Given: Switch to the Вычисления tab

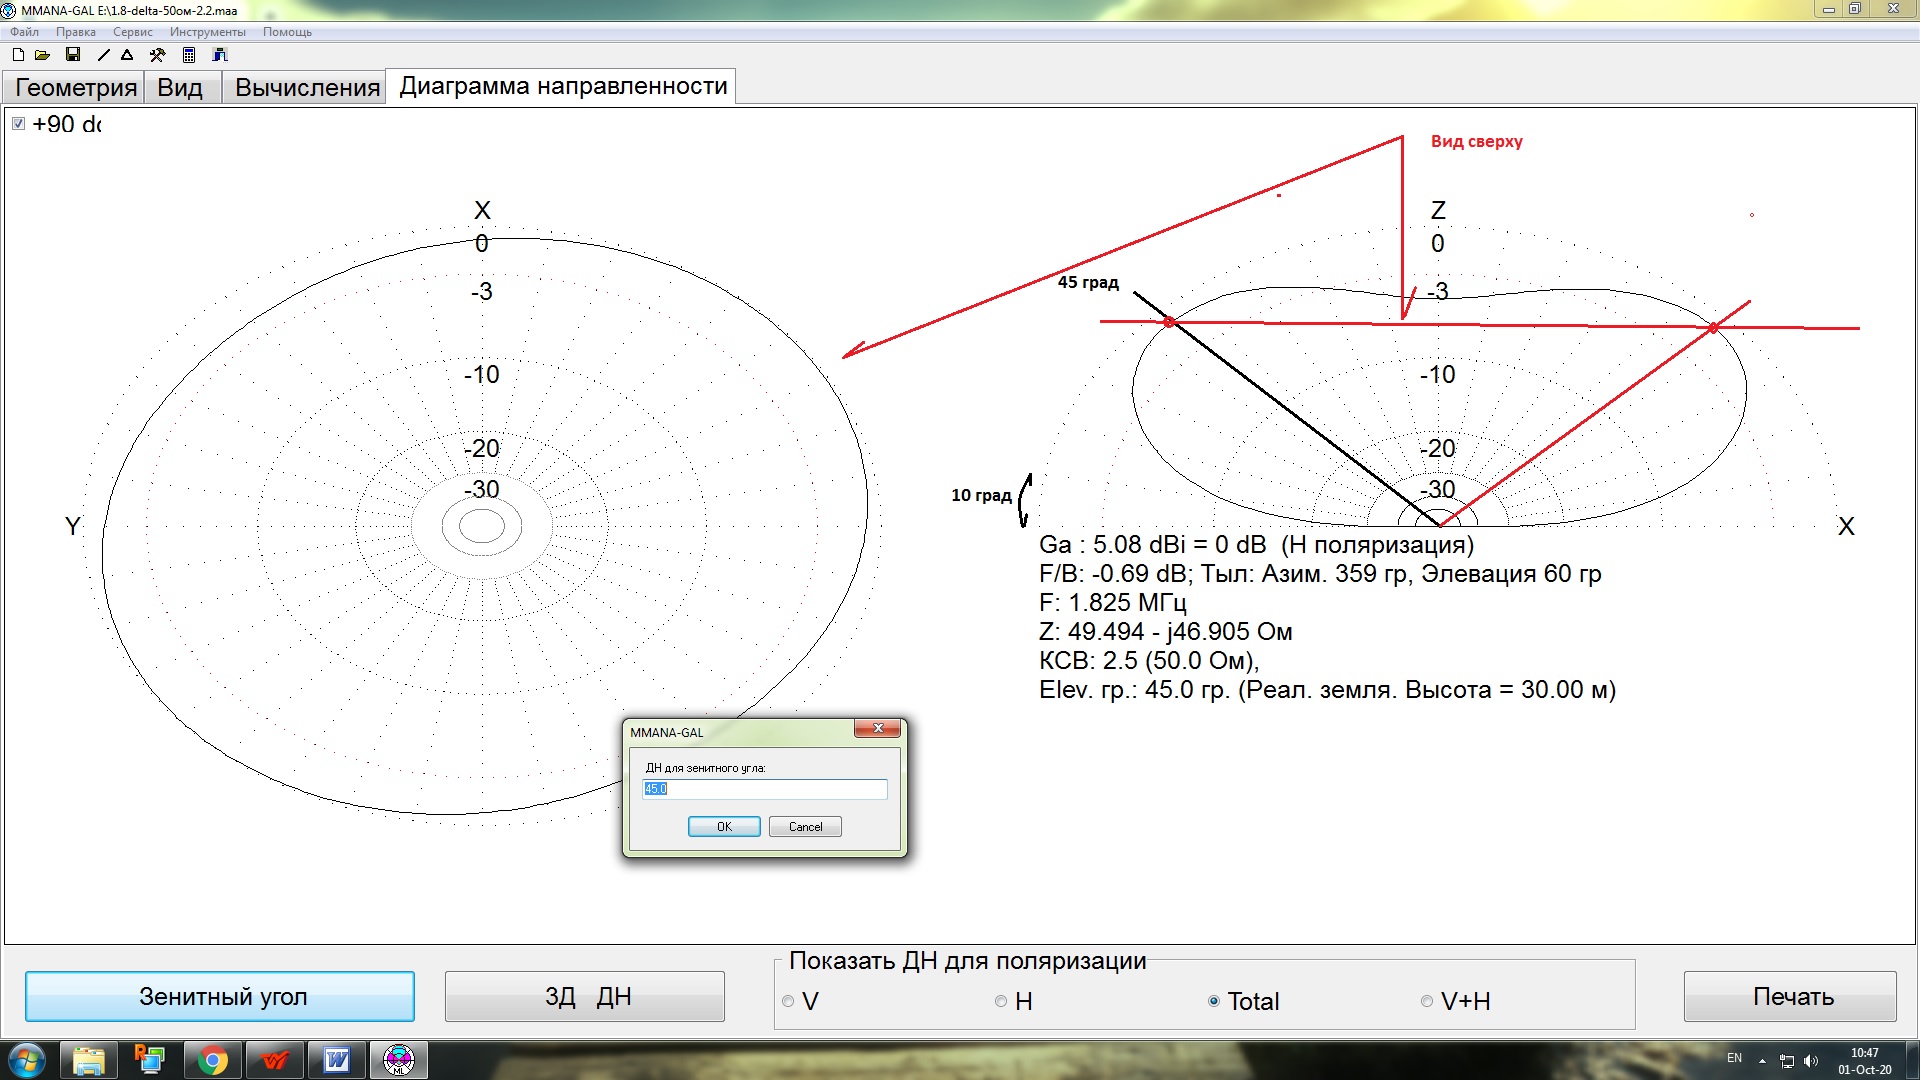Looking at the screenshot, I should [307, 88].
